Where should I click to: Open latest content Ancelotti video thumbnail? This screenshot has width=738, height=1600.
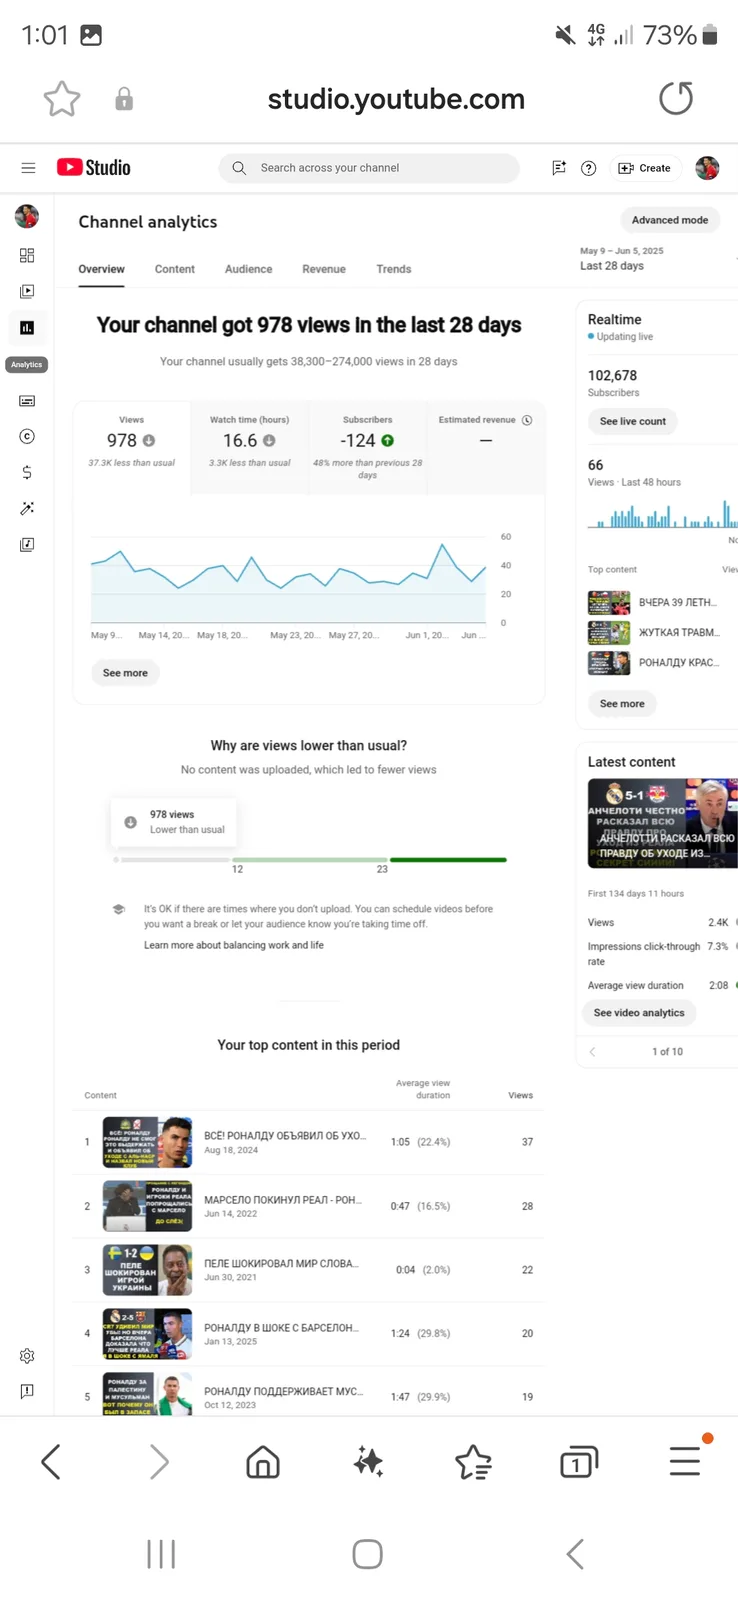(x=662, y=823)
